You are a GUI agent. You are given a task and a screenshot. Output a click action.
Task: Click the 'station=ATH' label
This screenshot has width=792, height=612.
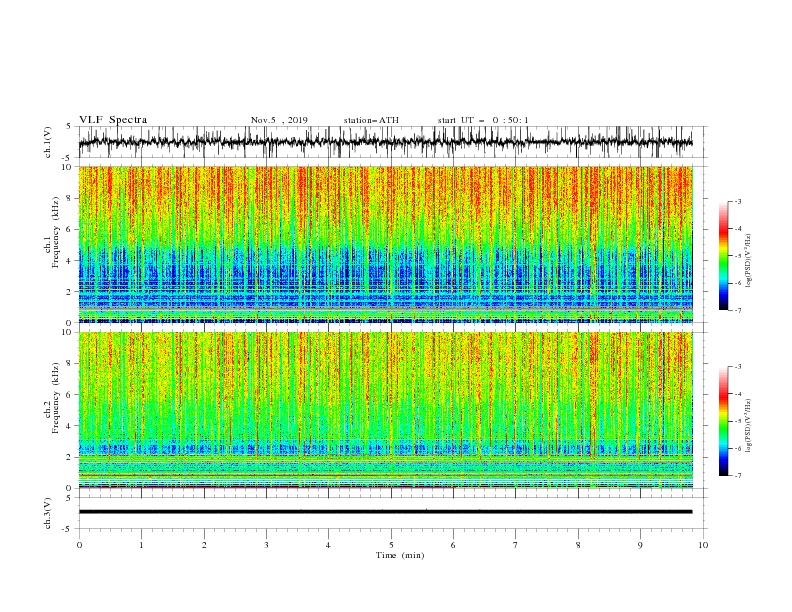click(371, 120)
